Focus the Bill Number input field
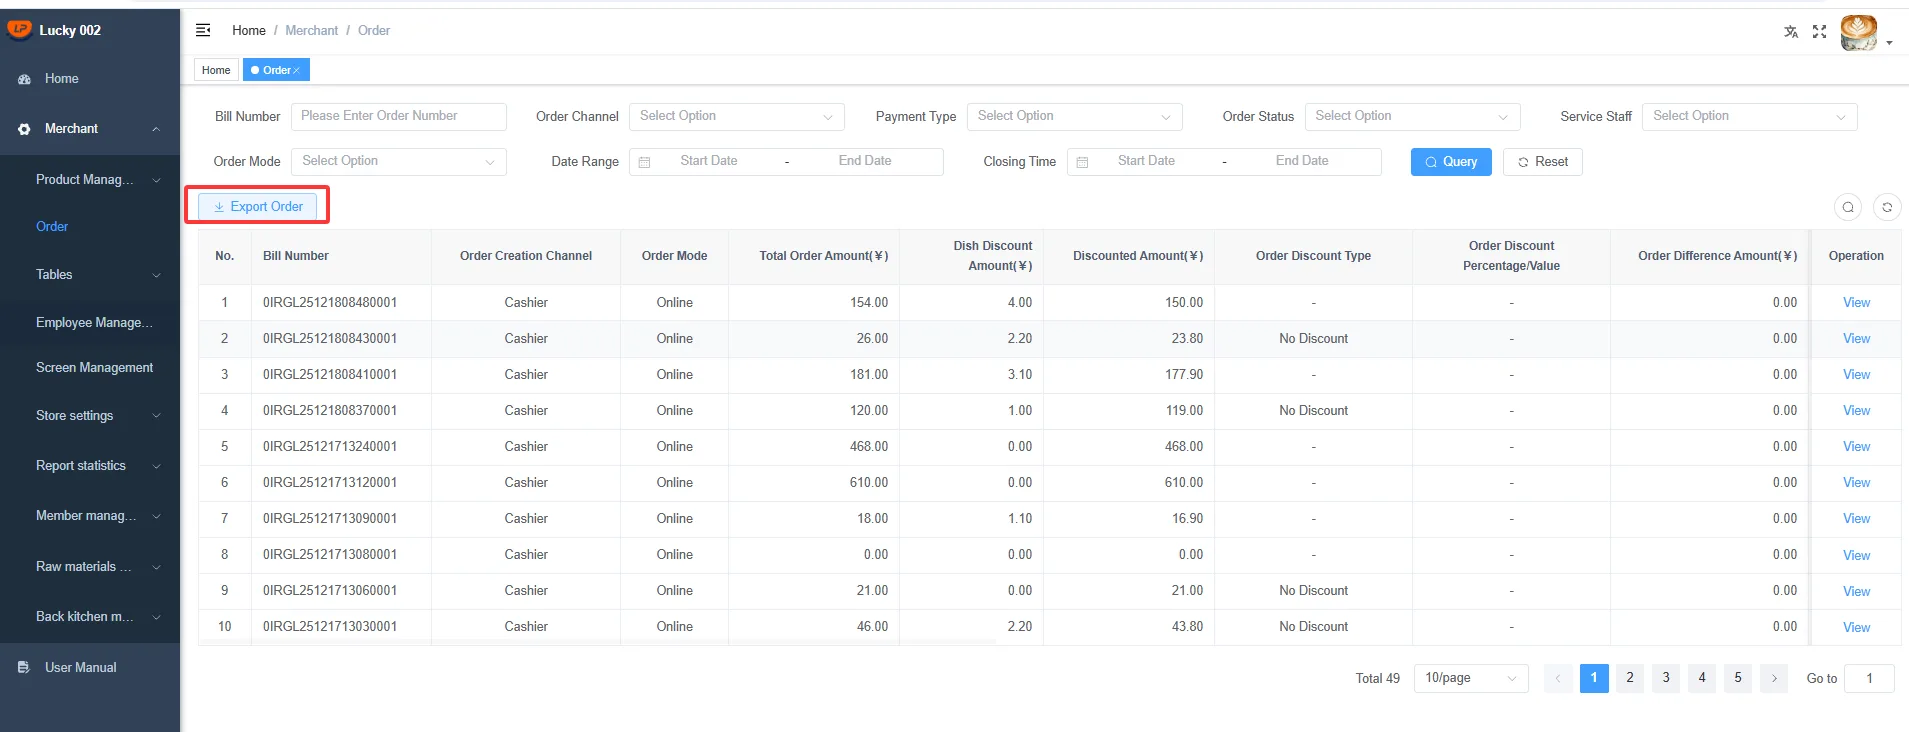1909x732 pixels. pyautogui.click(x=399, y=117)
